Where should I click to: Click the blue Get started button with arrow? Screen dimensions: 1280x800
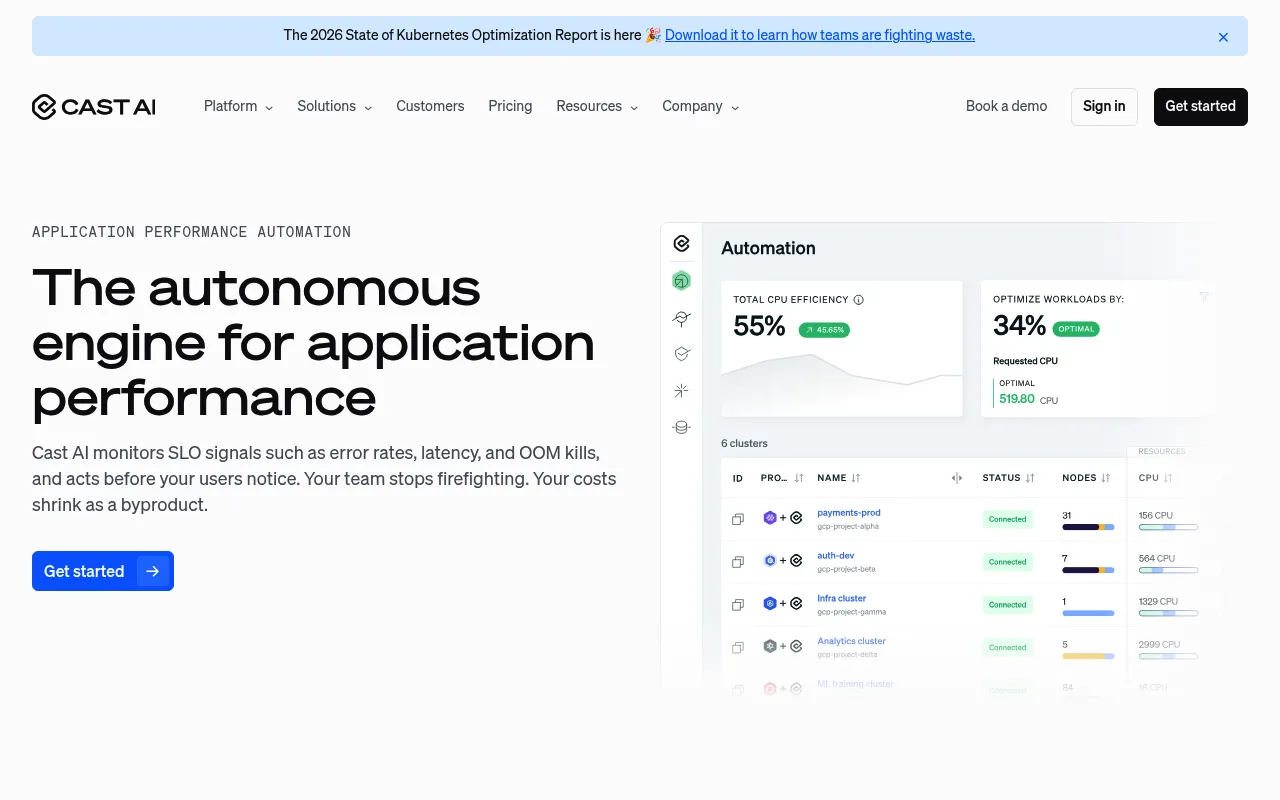point(103,571)
